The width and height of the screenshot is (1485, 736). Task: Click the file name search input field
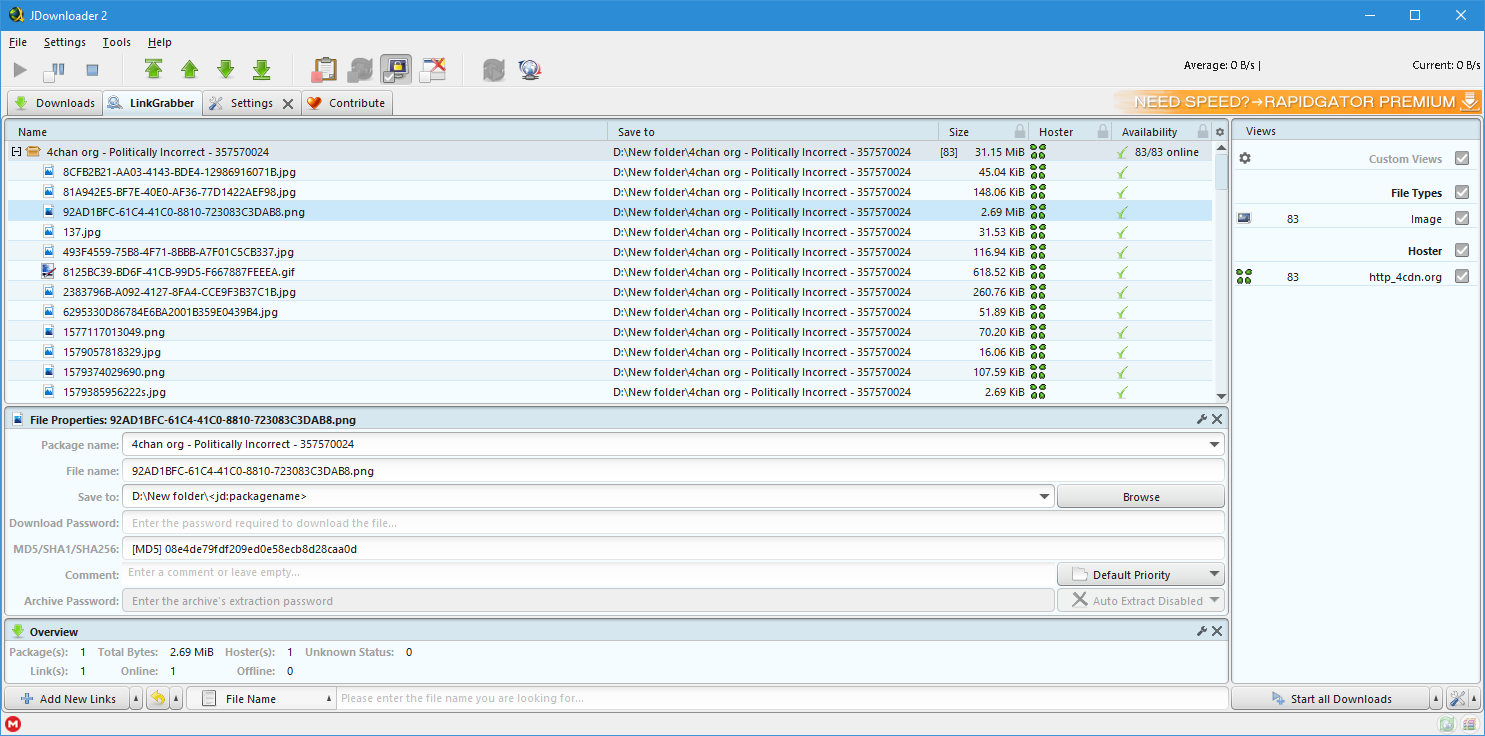[782, 698]
